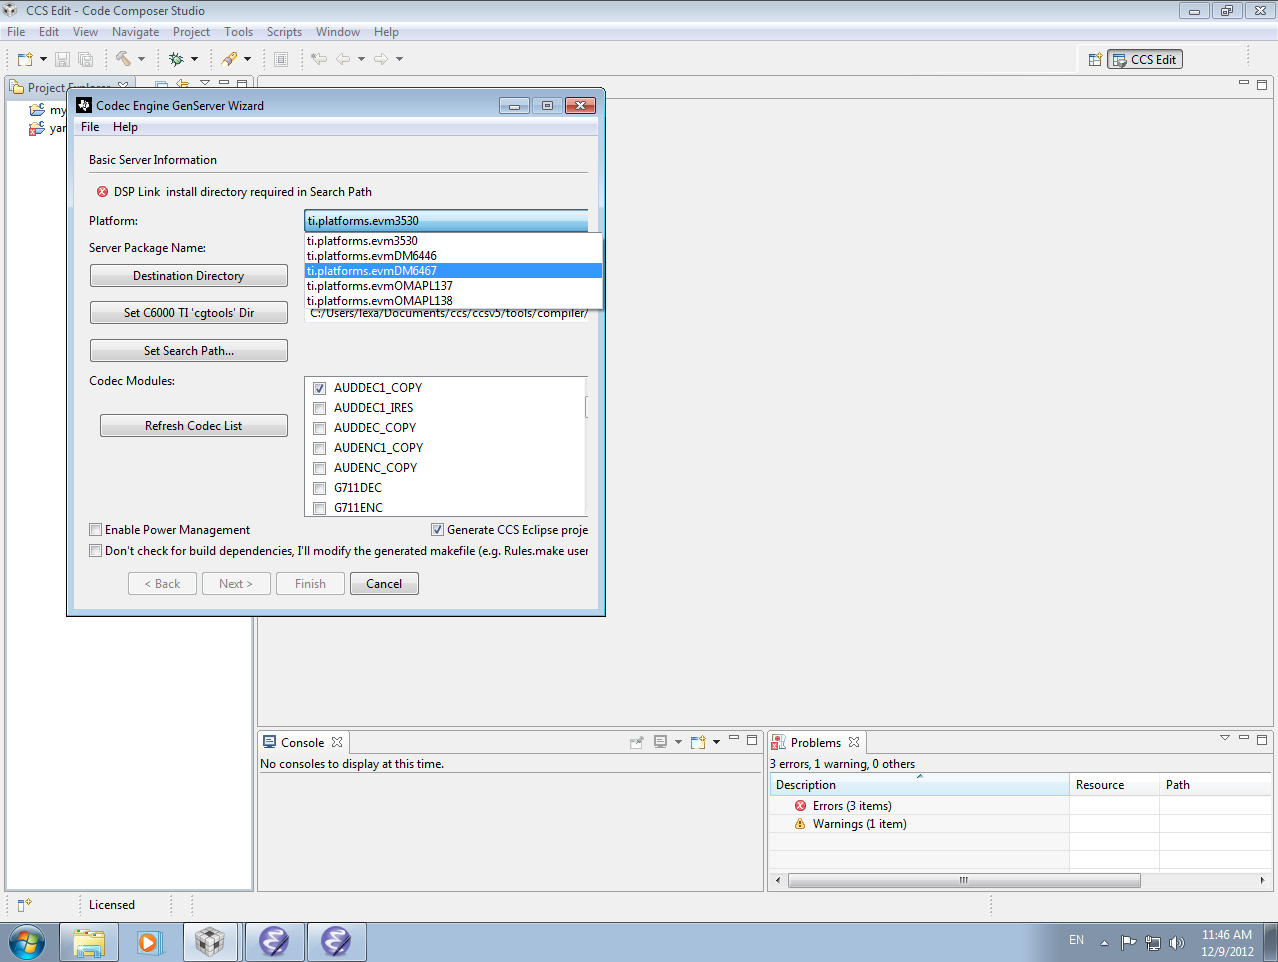
Task: Switch to the Console tab
Action: [302, 743]
